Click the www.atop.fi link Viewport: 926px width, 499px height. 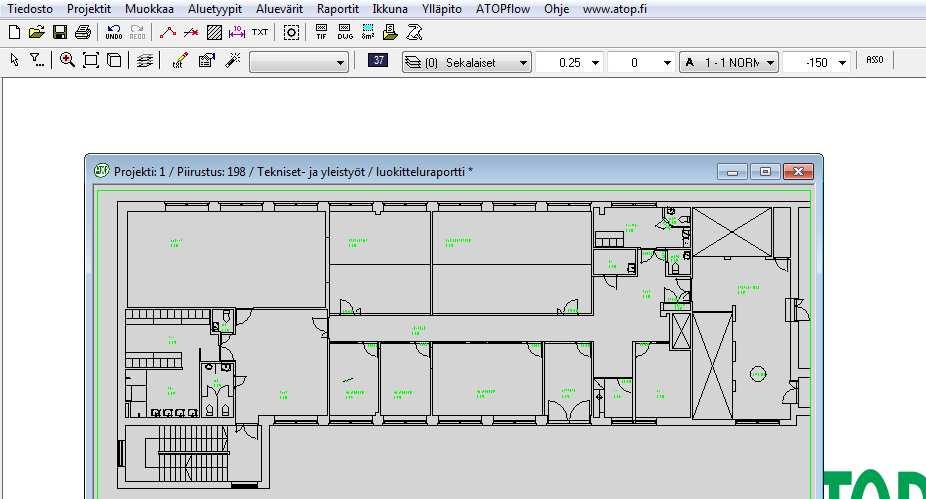coord(614,9)
